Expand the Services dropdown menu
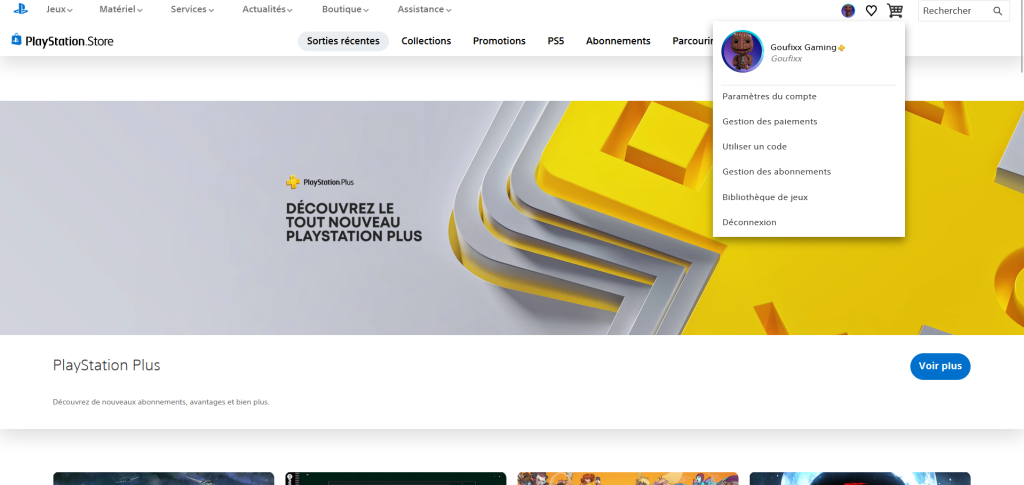The width and height of the screenshot is (1024, 485). click(x=192, y=10)
